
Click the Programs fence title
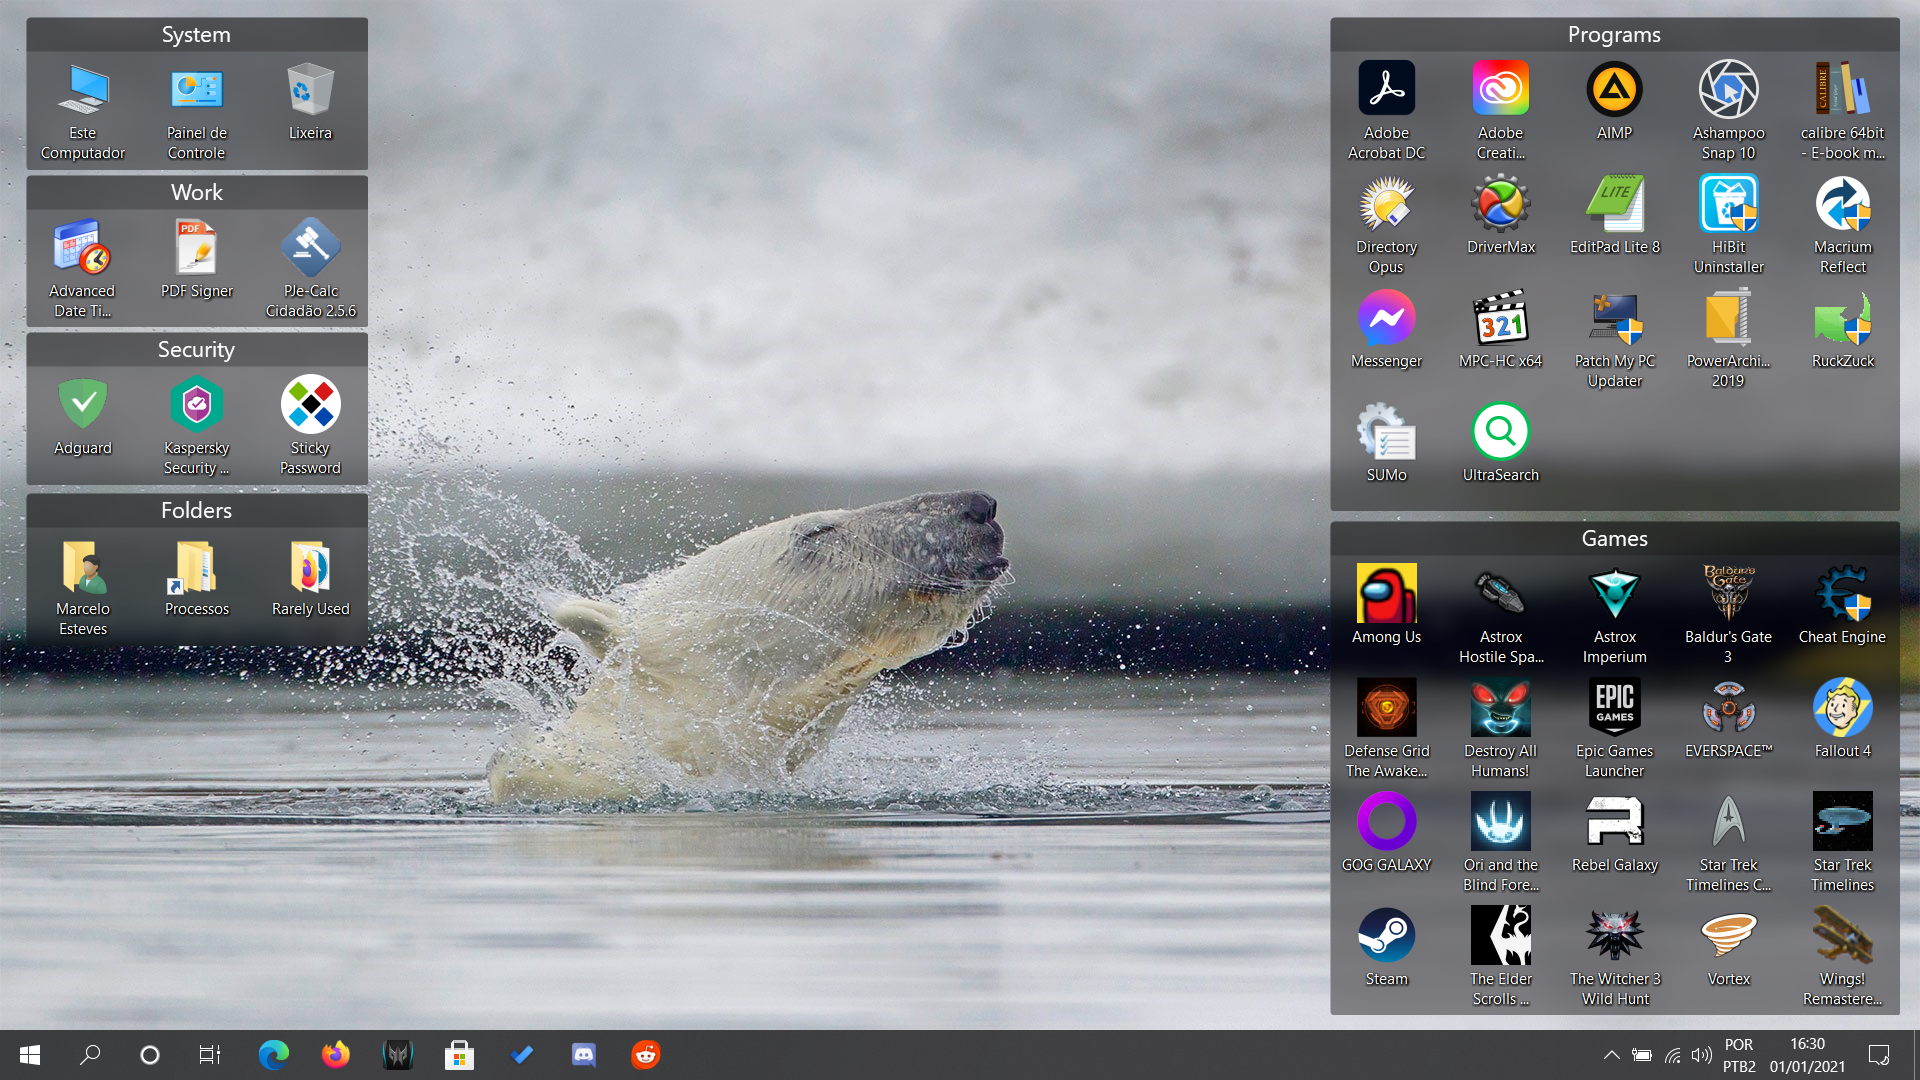coord(1614,35)
